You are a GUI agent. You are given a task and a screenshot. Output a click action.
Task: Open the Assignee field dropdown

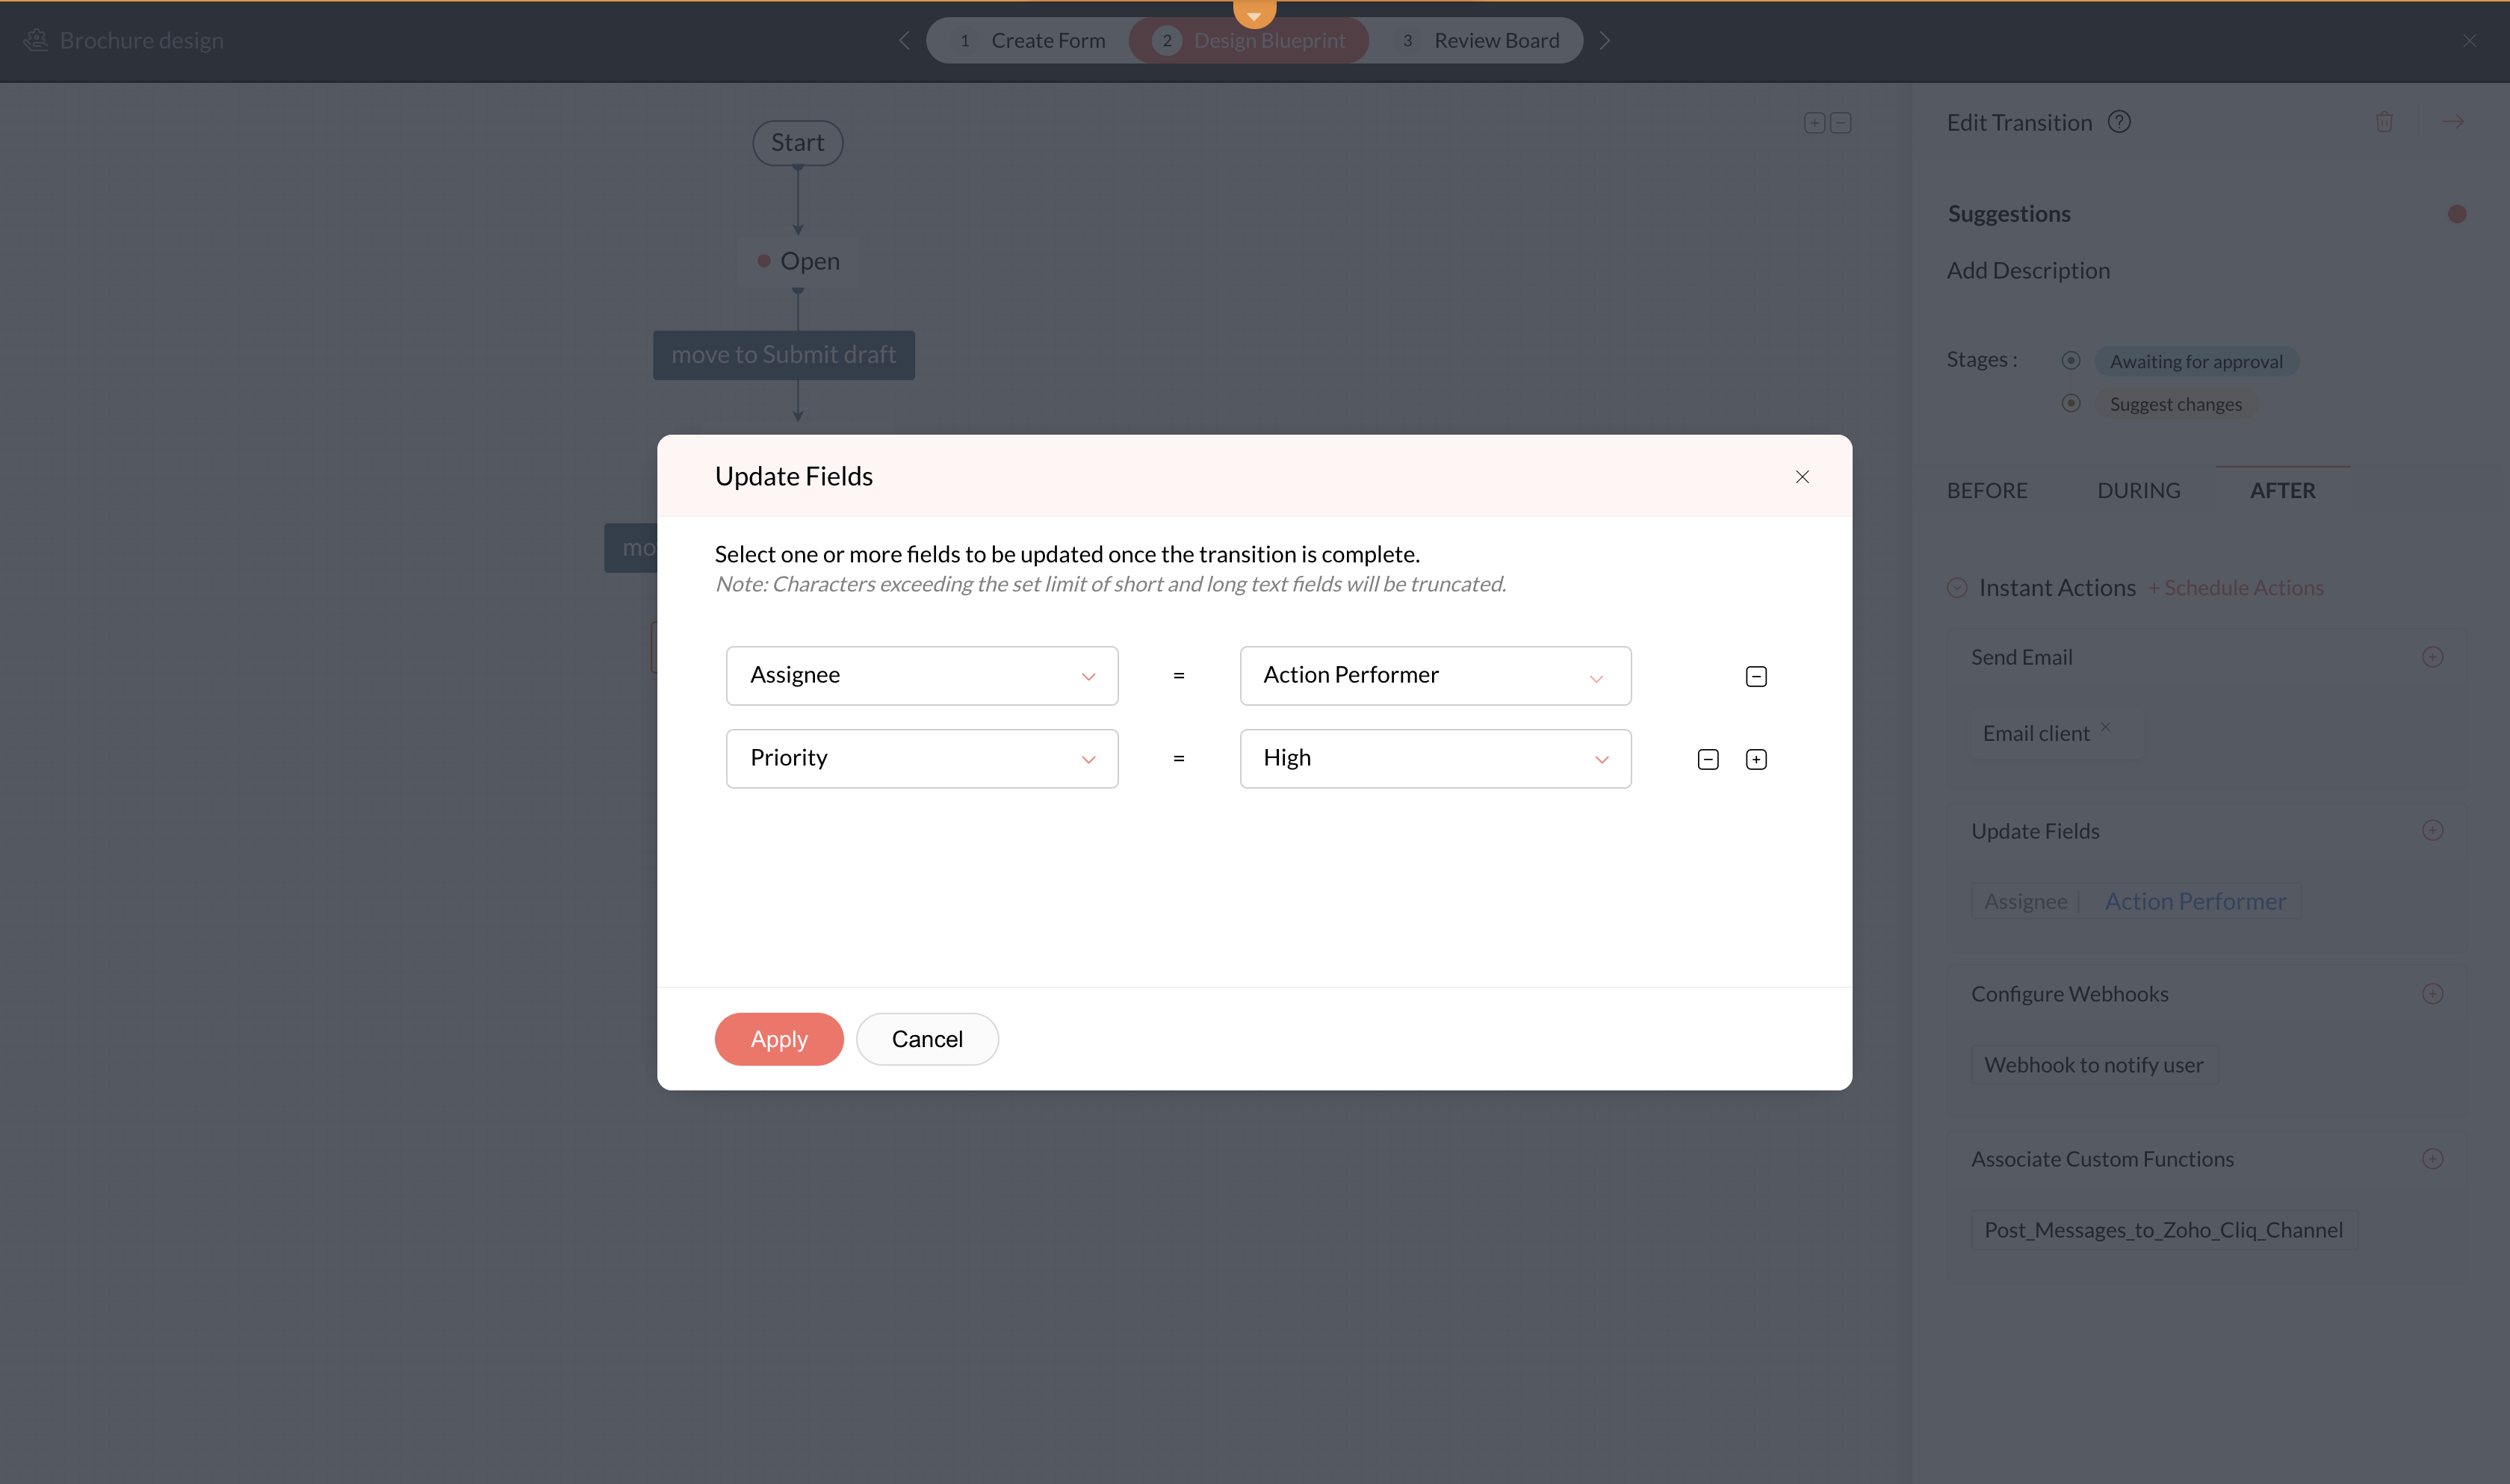coord(921,676)
